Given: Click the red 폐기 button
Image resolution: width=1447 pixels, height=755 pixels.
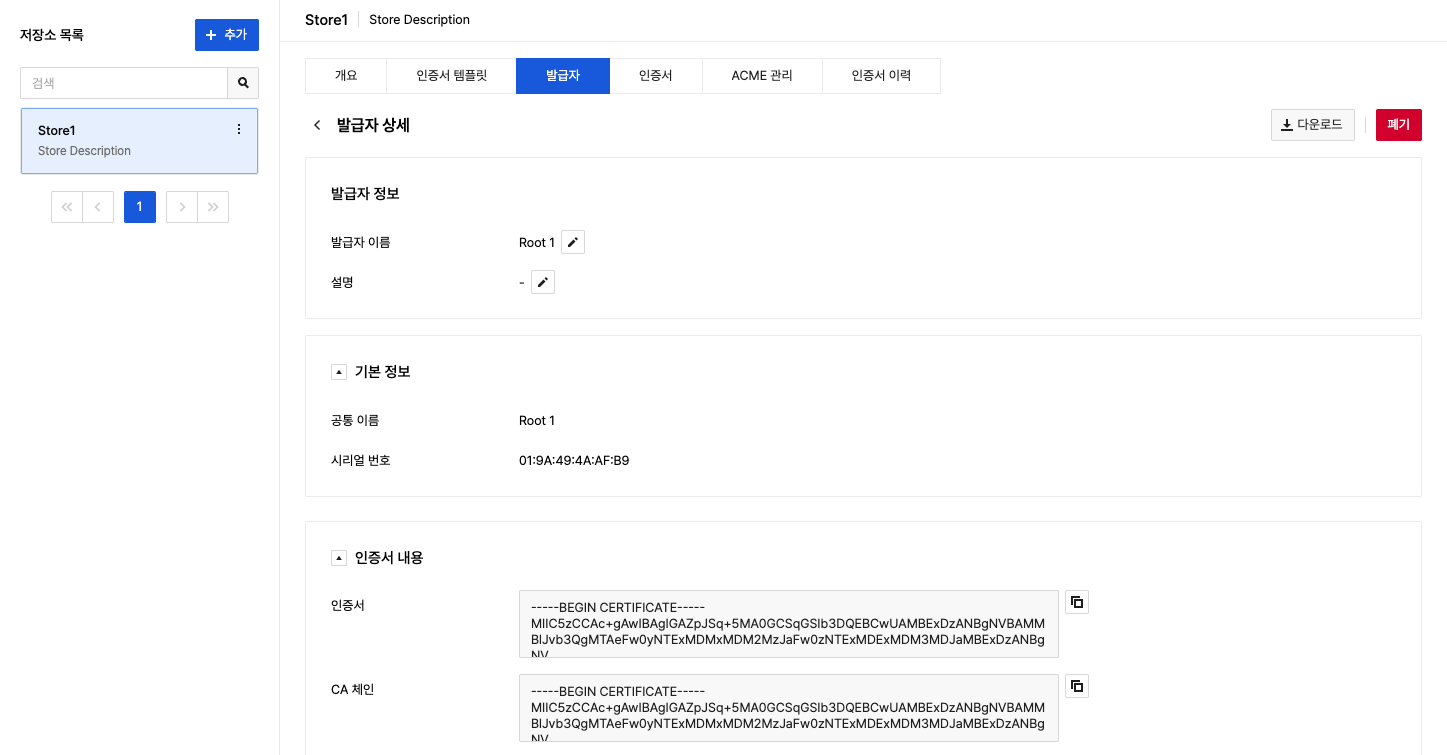Looking at the screenshot, I should point(1398,124).
